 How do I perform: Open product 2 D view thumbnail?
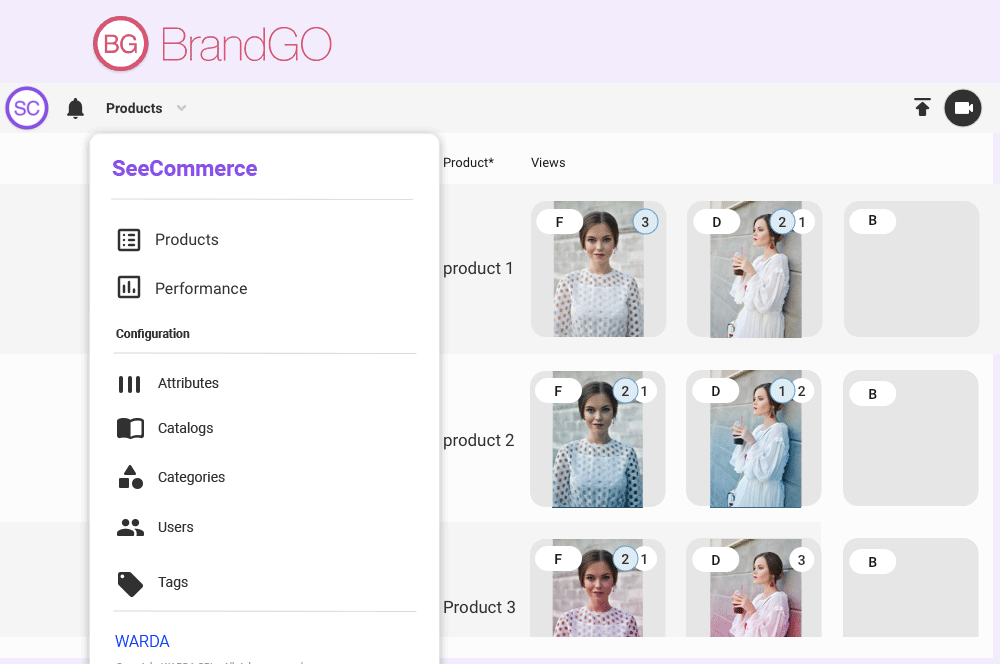(x=754, y=439)
